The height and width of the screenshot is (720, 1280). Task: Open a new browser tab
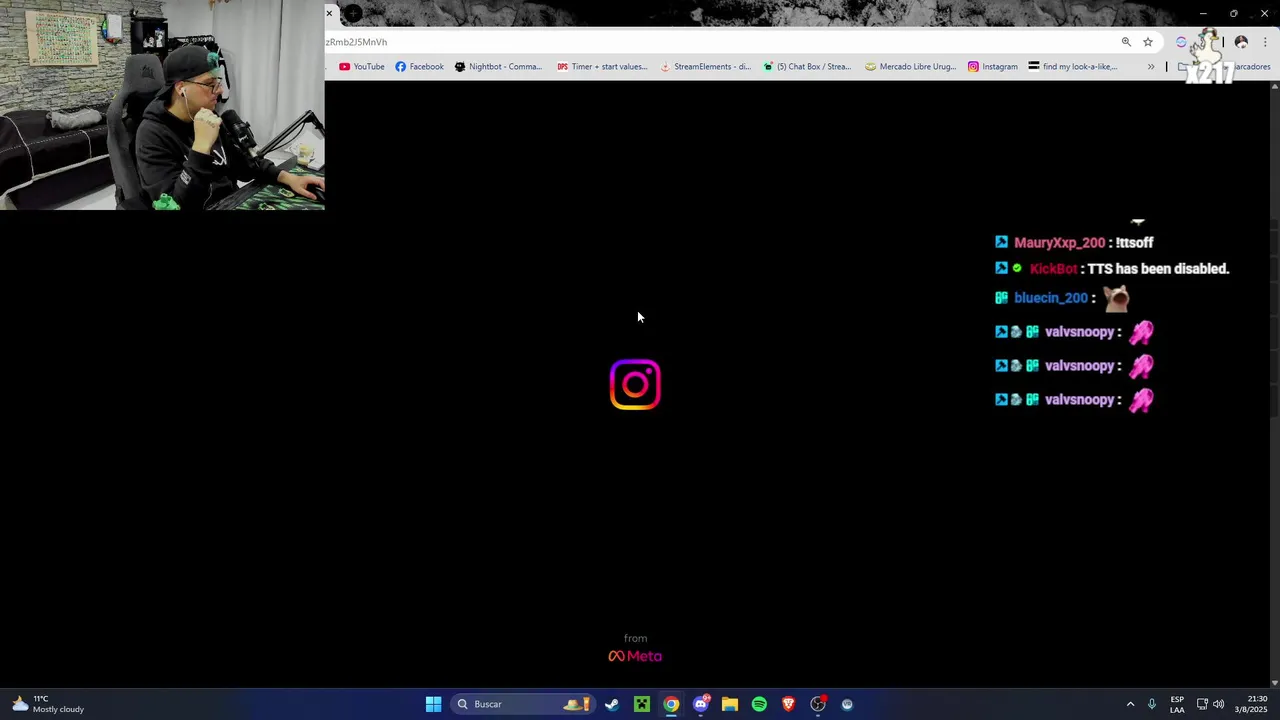click(x=352, y=13)
